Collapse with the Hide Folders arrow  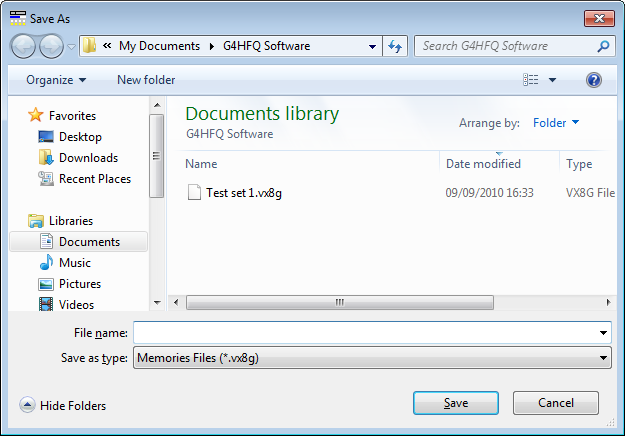click(27, 405)
